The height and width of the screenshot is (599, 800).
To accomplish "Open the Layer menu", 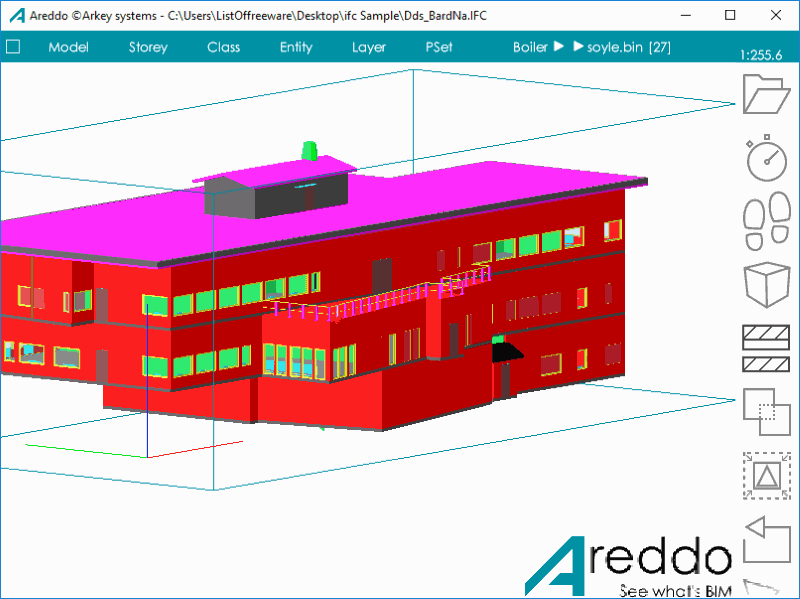I will click(x=369, y=47).
